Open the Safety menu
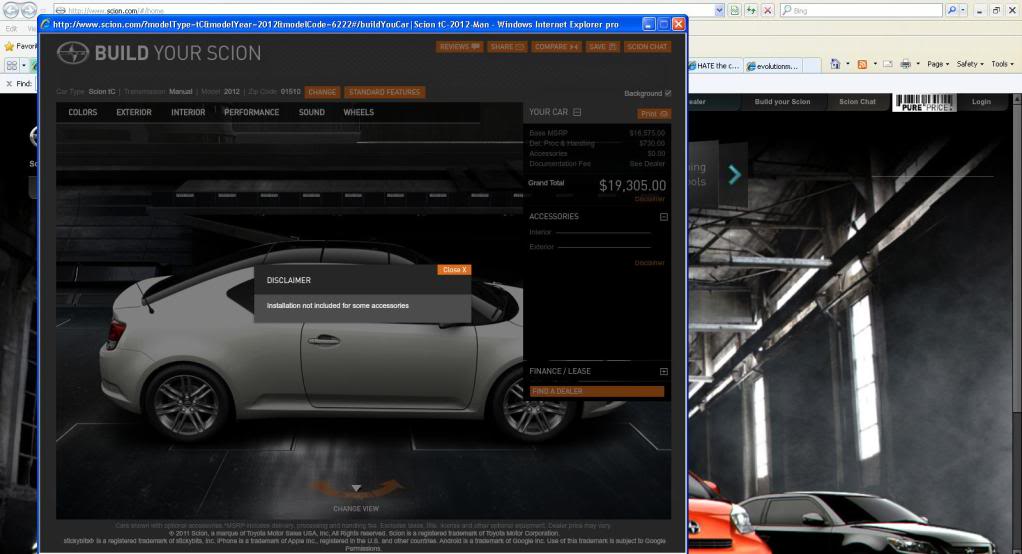This screenshot has width=1022, height=554. coord(970,64)
